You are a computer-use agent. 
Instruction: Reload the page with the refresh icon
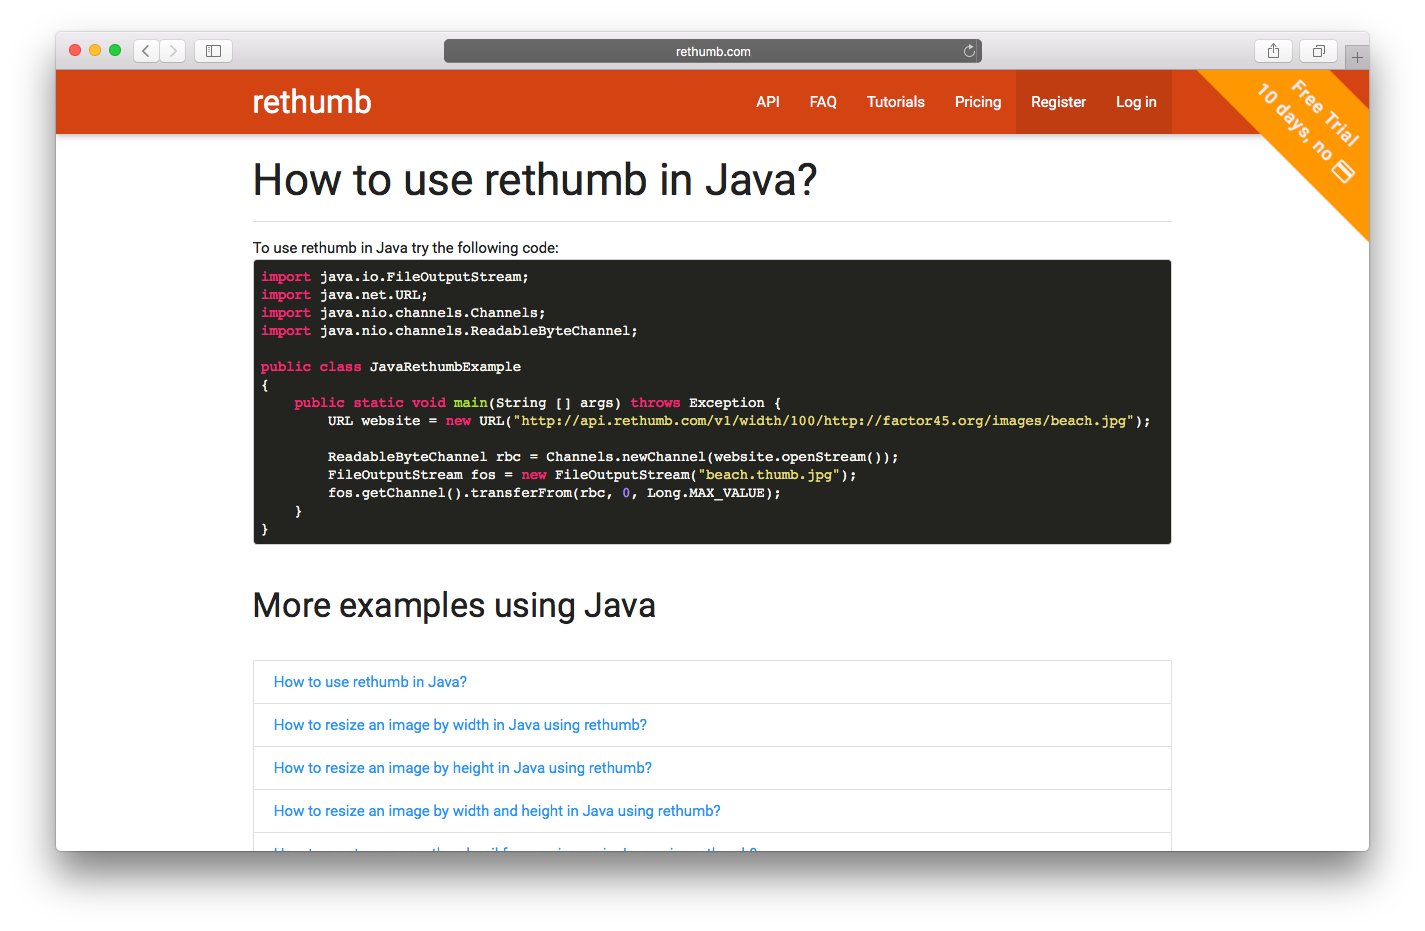(x=969, y=51)
